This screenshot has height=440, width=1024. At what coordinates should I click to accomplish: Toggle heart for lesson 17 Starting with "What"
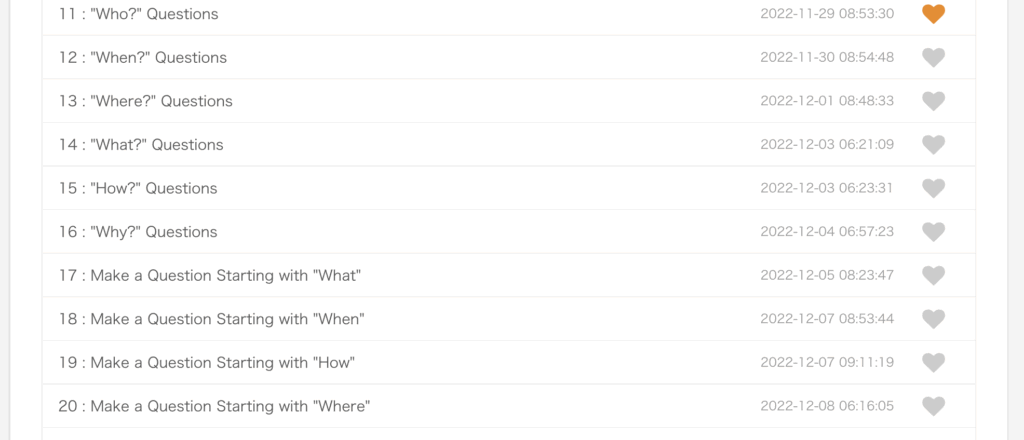click(933, 275)
